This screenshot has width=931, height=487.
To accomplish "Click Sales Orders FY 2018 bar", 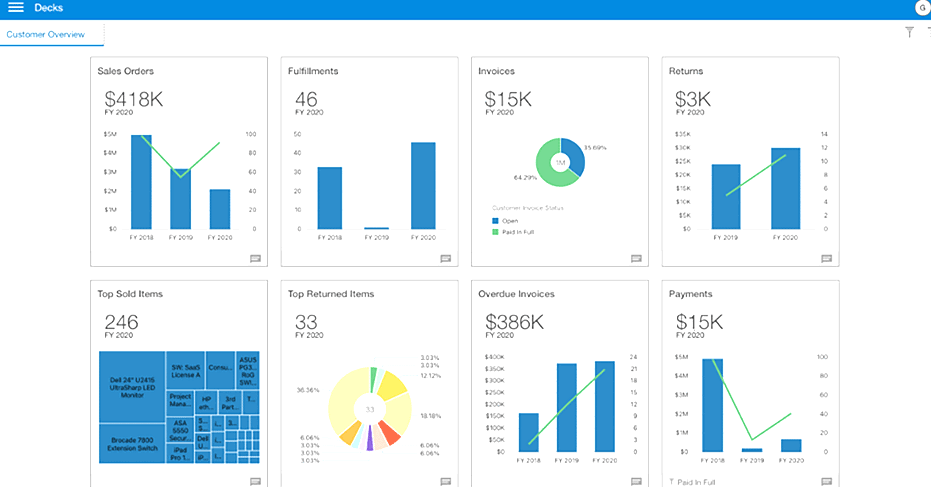I will (x=141, y=182).
